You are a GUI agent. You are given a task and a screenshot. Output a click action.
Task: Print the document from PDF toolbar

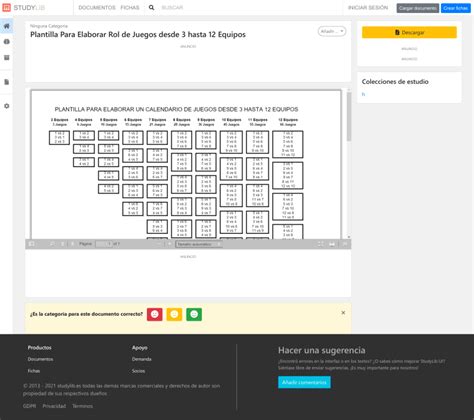coord(332,244)
